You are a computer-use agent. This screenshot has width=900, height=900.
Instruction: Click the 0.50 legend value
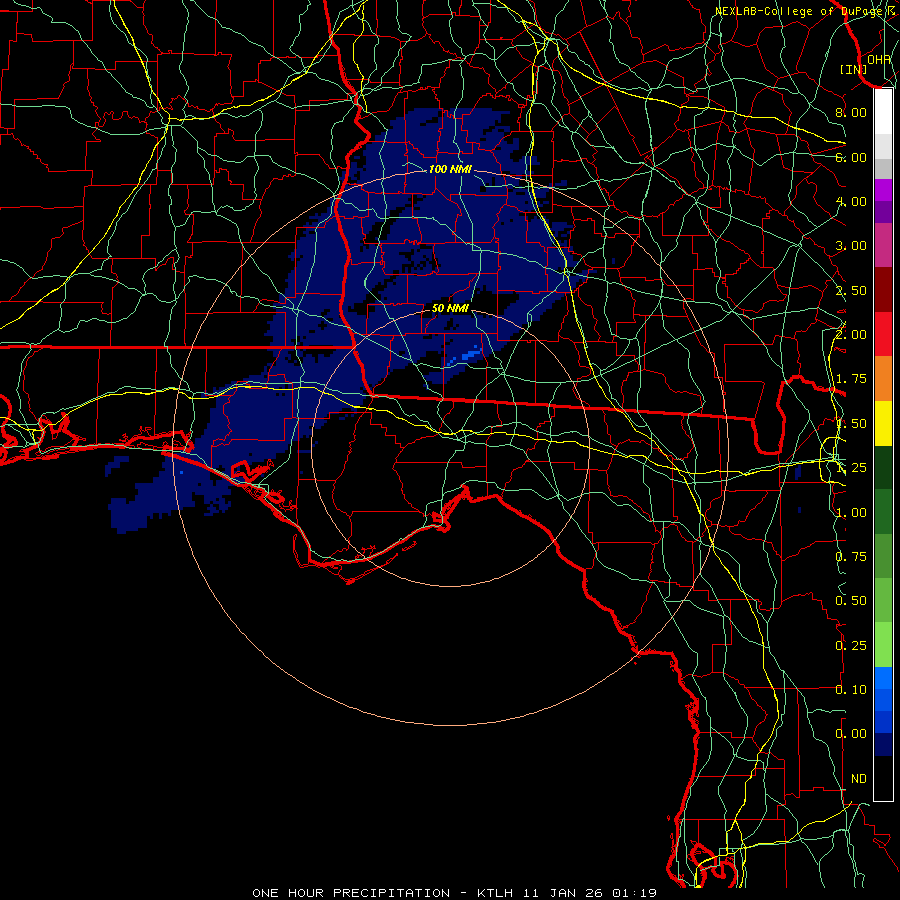(x=851, y=601)
